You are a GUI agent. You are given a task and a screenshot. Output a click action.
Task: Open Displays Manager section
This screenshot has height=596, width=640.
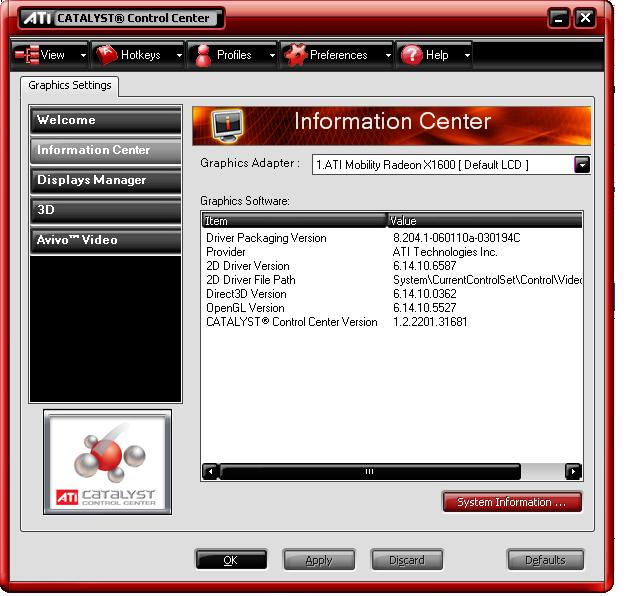tap(105, 180)
